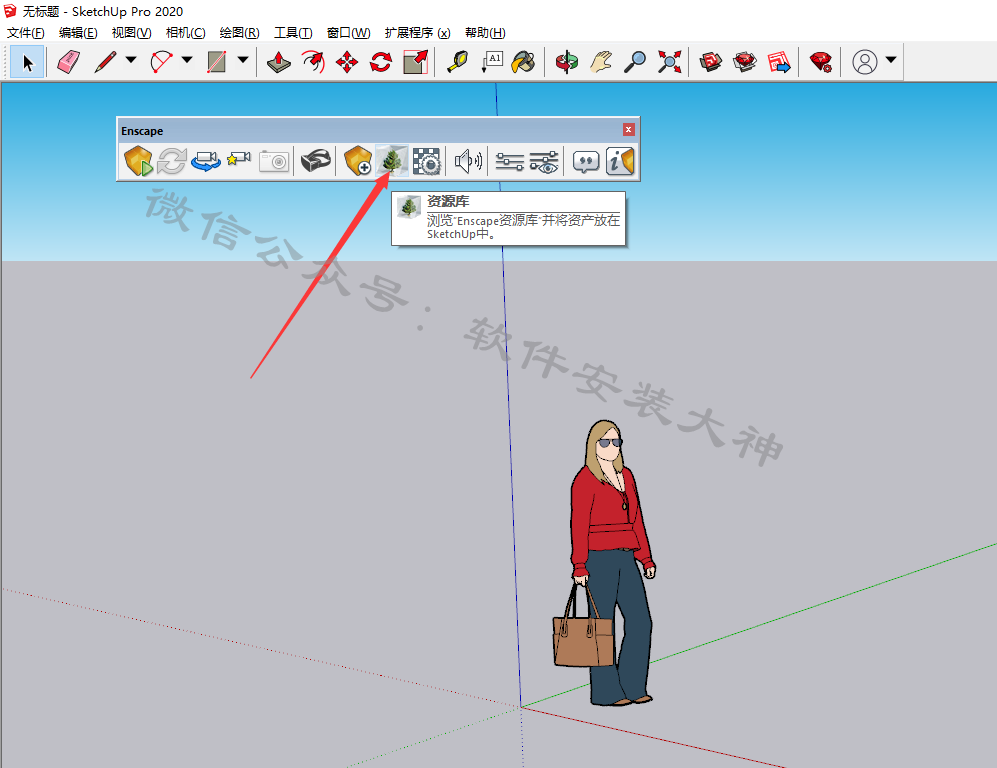Open the 文件(F) menu
The height and width of the screenshot is (768, 997).
click(25, 32)
